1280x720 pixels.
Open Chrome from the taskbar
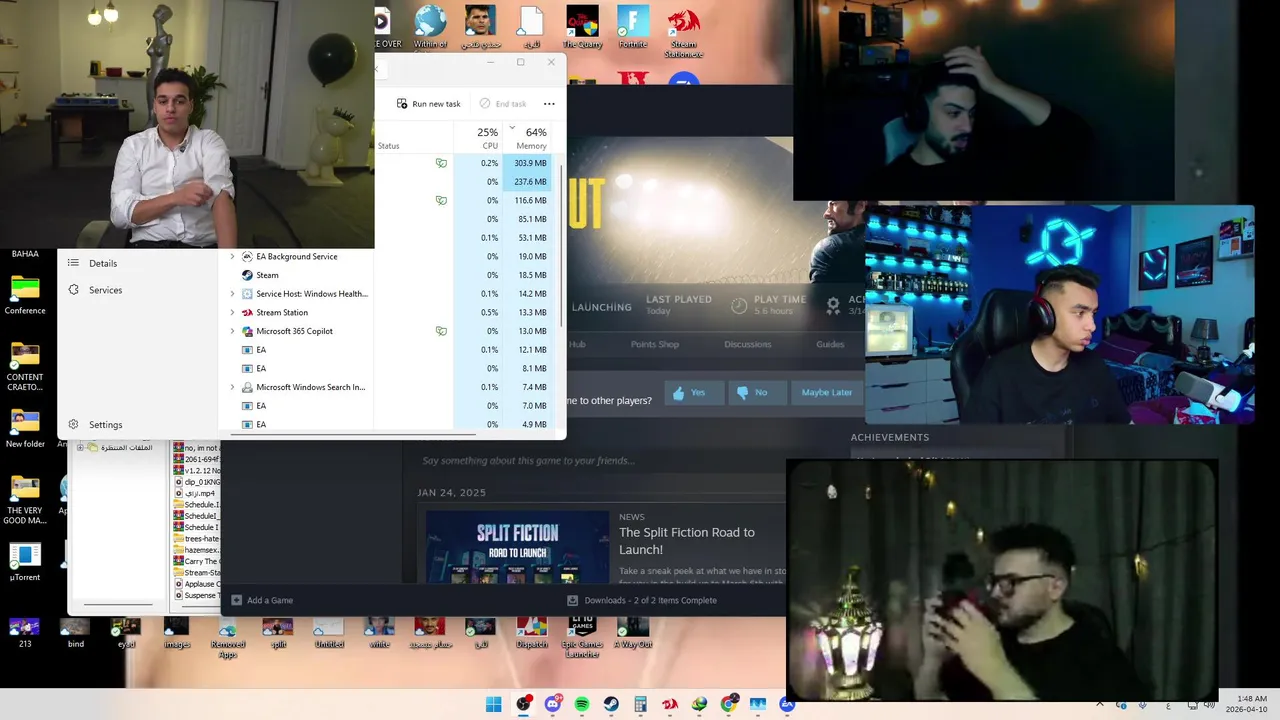[729, 704]
